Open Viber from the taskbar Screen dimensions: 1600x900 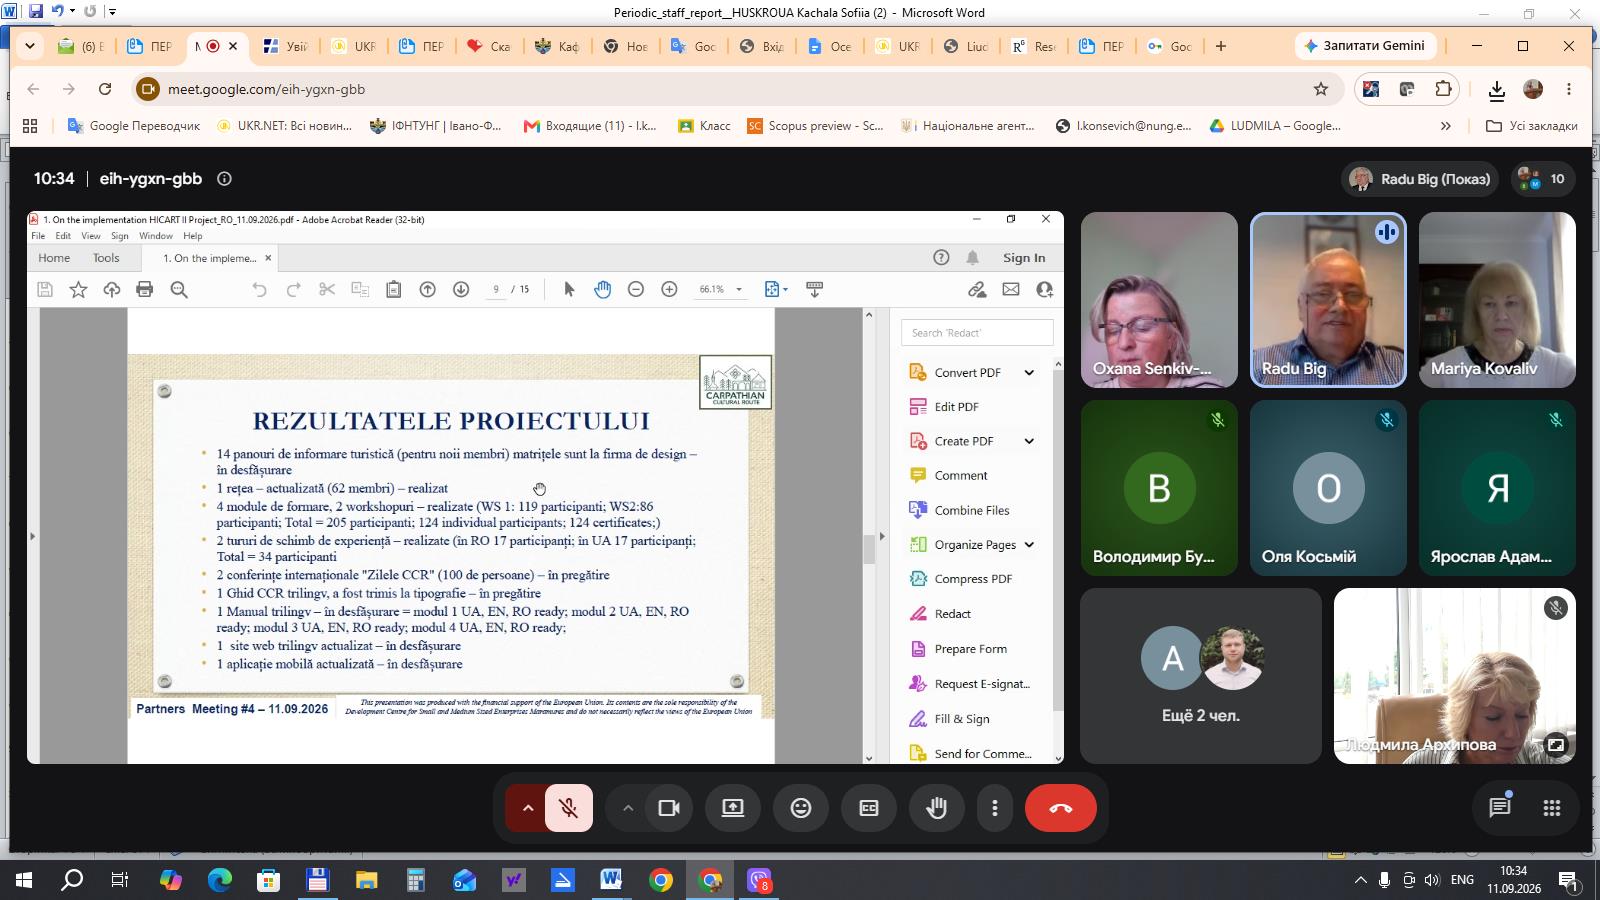[x=759, y=881]
